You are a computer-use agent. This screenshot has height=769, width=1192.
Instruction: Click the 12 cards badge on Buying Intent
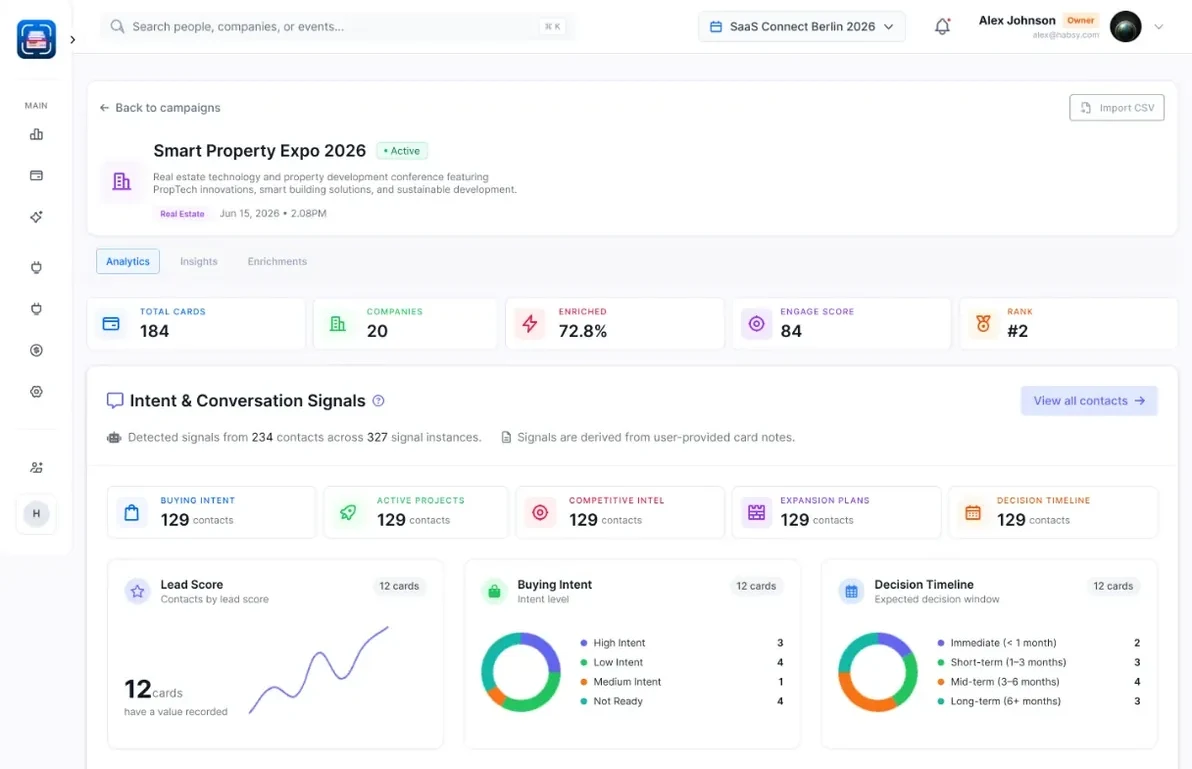pyautogui.click(x=756, y=586)
